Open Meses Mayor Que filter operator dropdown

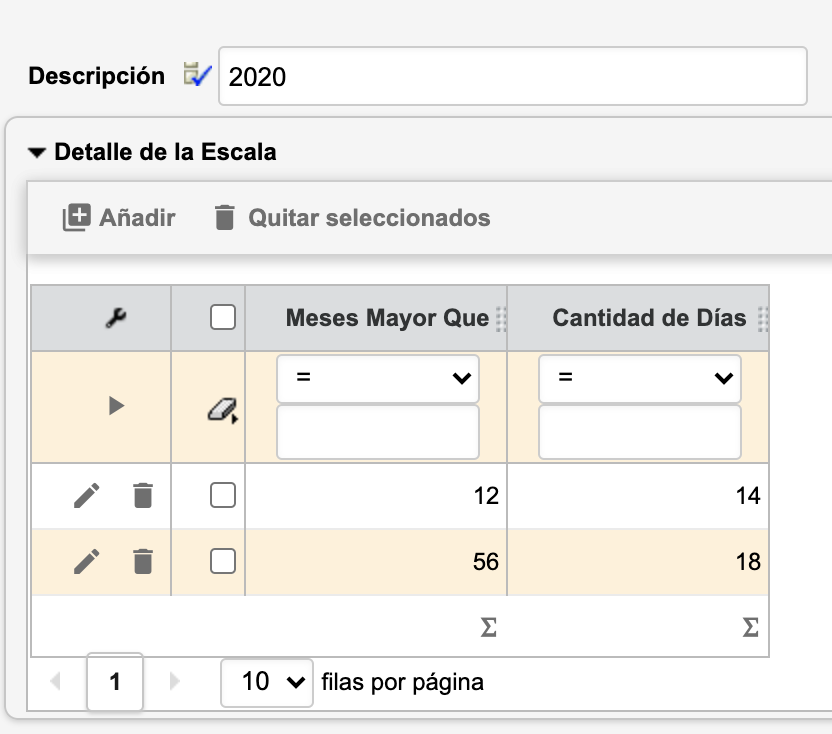tap(377, 378)
